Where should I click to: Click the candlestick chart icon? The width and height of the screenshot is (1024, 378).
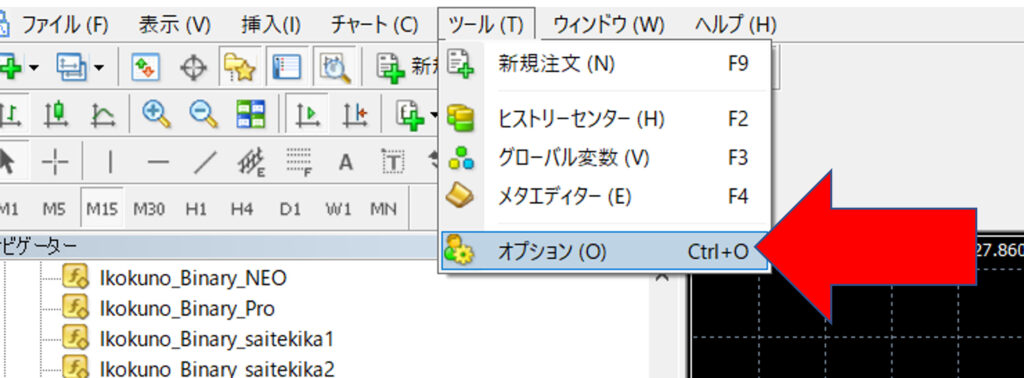point(57,115)
